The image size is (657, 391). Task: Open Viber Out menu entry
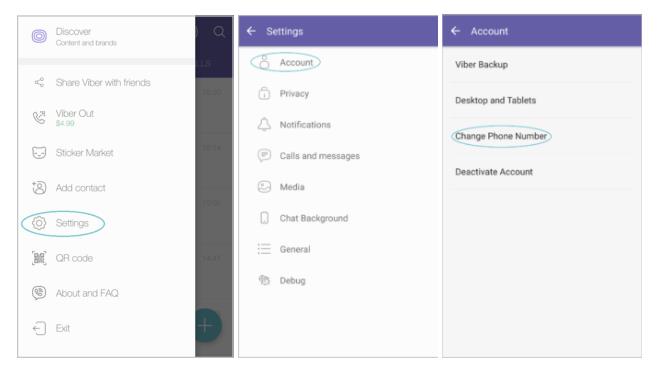pos(75,117)
